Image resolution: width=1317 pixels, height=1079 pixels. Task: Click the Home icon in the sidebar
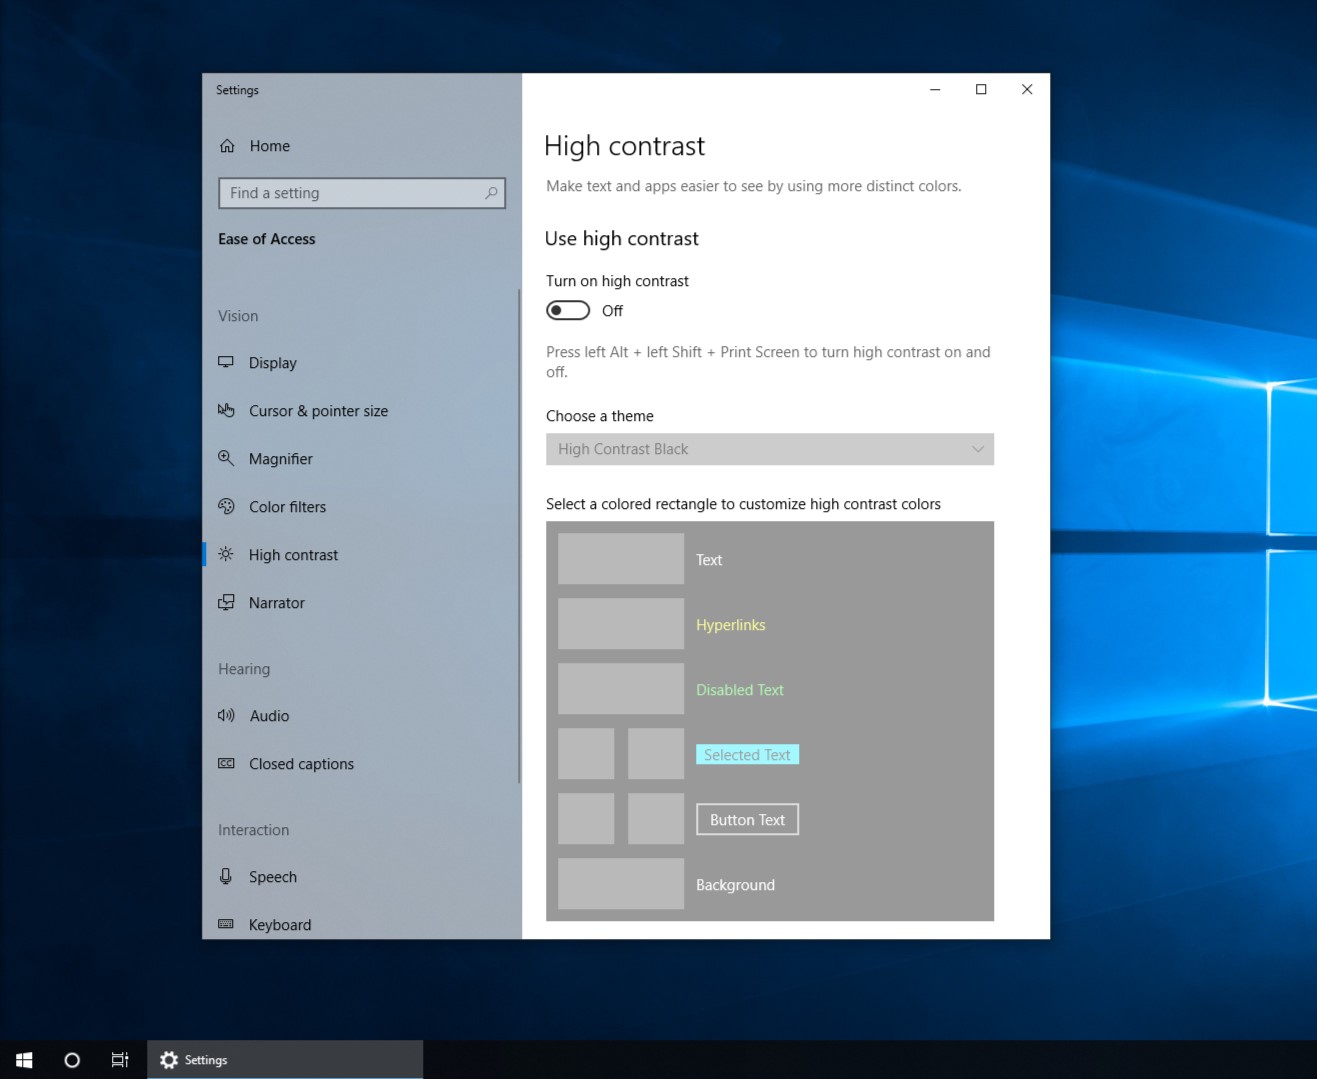pyautogui.click(x=227, y=146)
